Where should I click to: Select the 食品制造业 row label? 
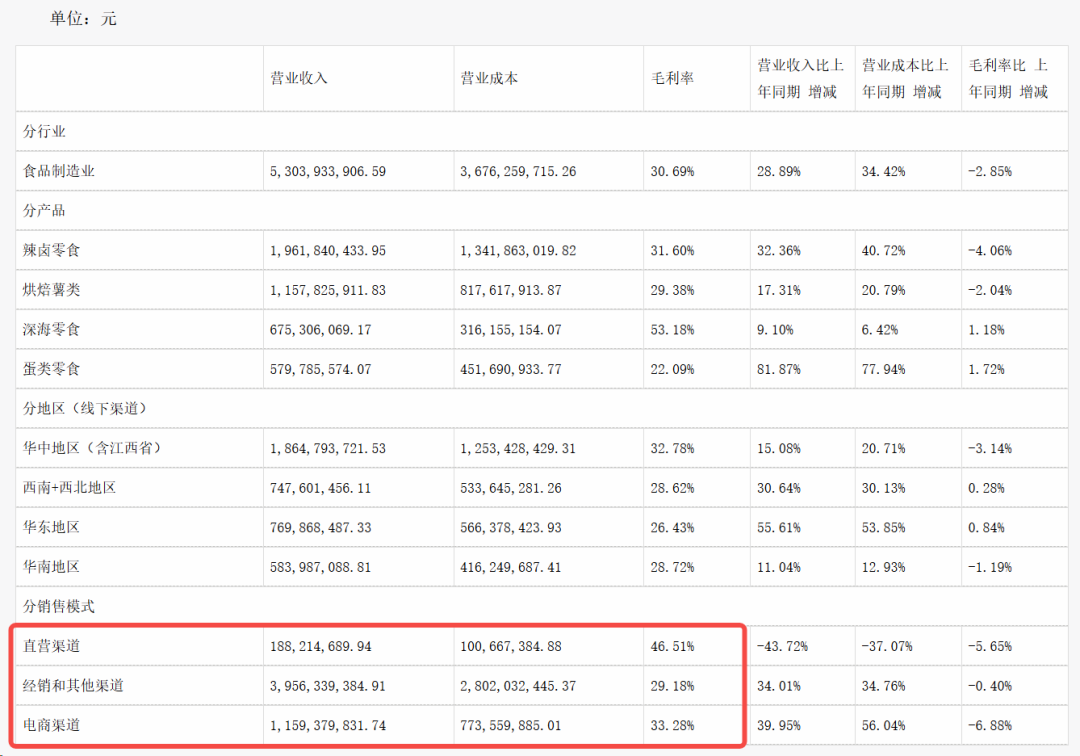tap(59, 171)
